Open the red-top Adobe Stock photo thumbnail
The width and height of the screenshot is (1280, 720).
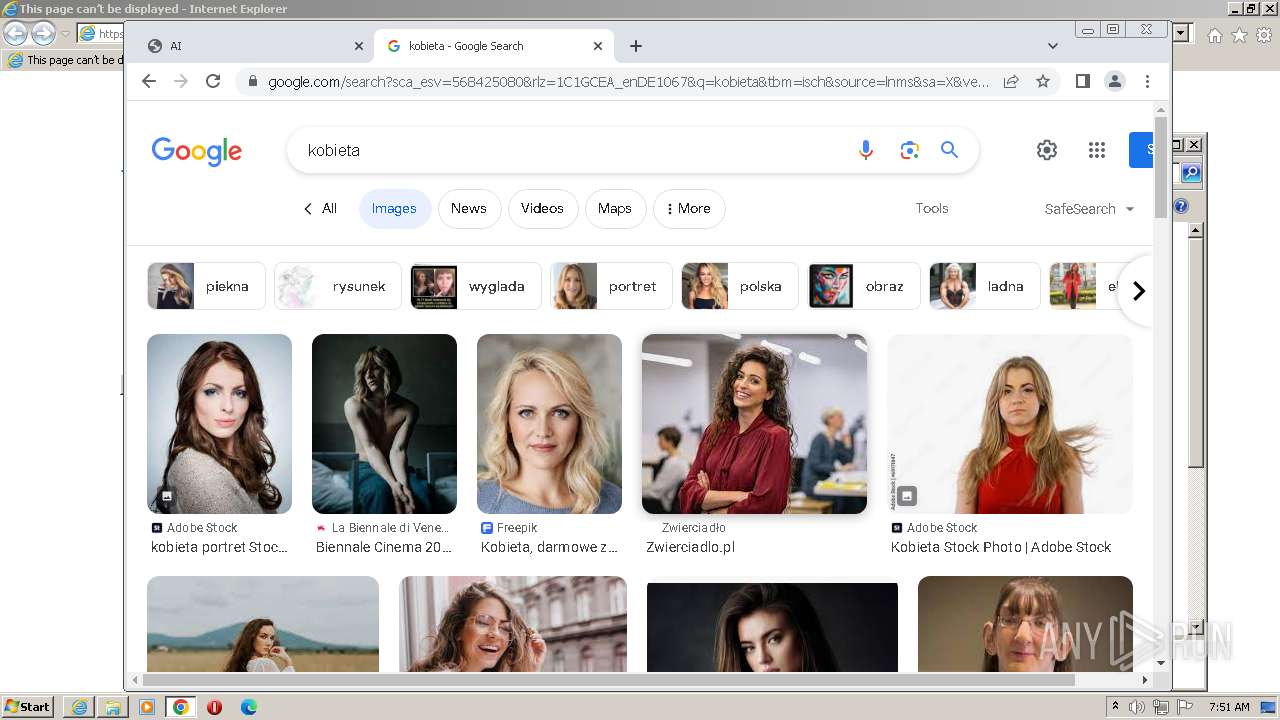pyautogui.click(x=1010, y=424)
